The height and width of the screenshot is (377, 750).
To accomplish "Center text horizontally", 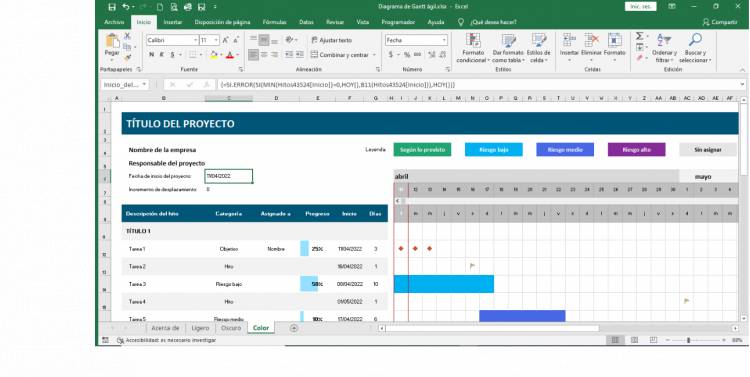I will 264,55.
